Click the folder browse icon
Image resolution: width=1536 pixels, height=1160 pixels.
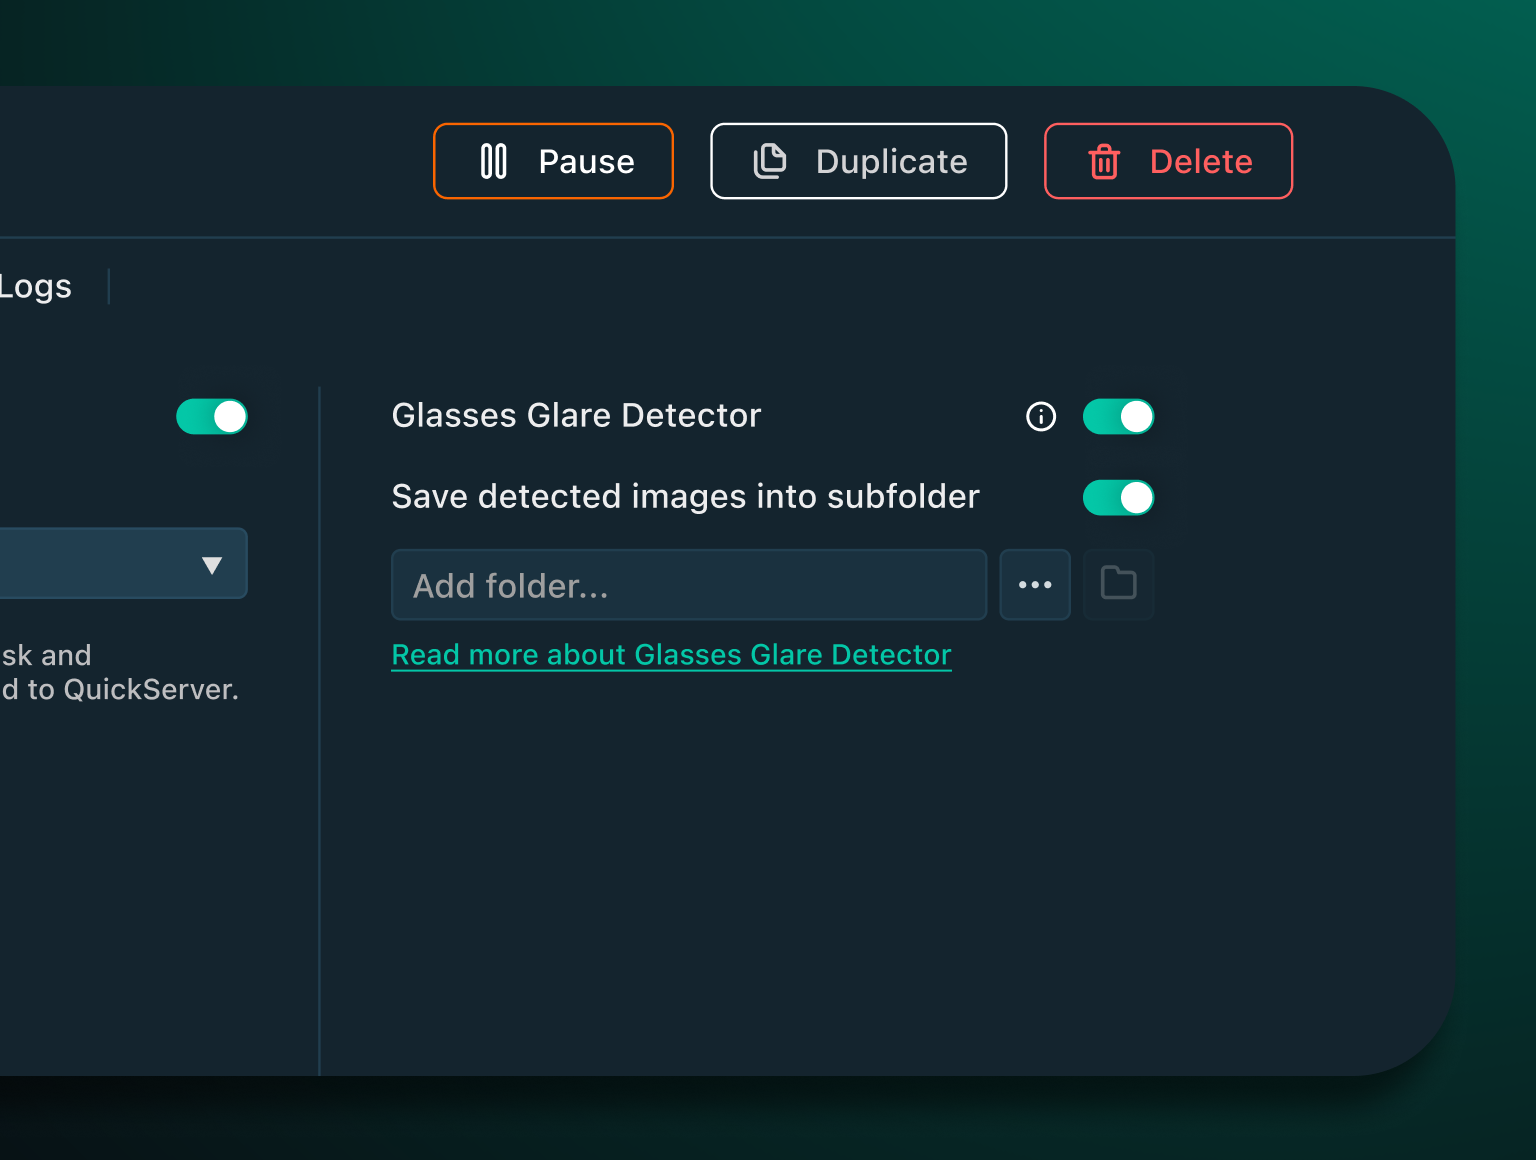(1119, 584)
